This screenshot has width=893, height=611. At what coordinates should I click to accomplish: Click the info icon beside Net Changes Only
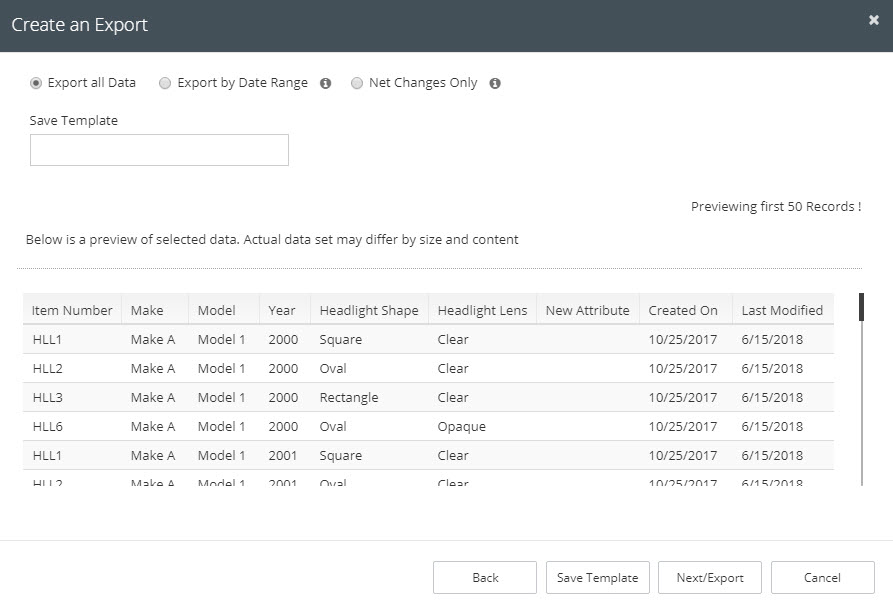coord(495,83)
